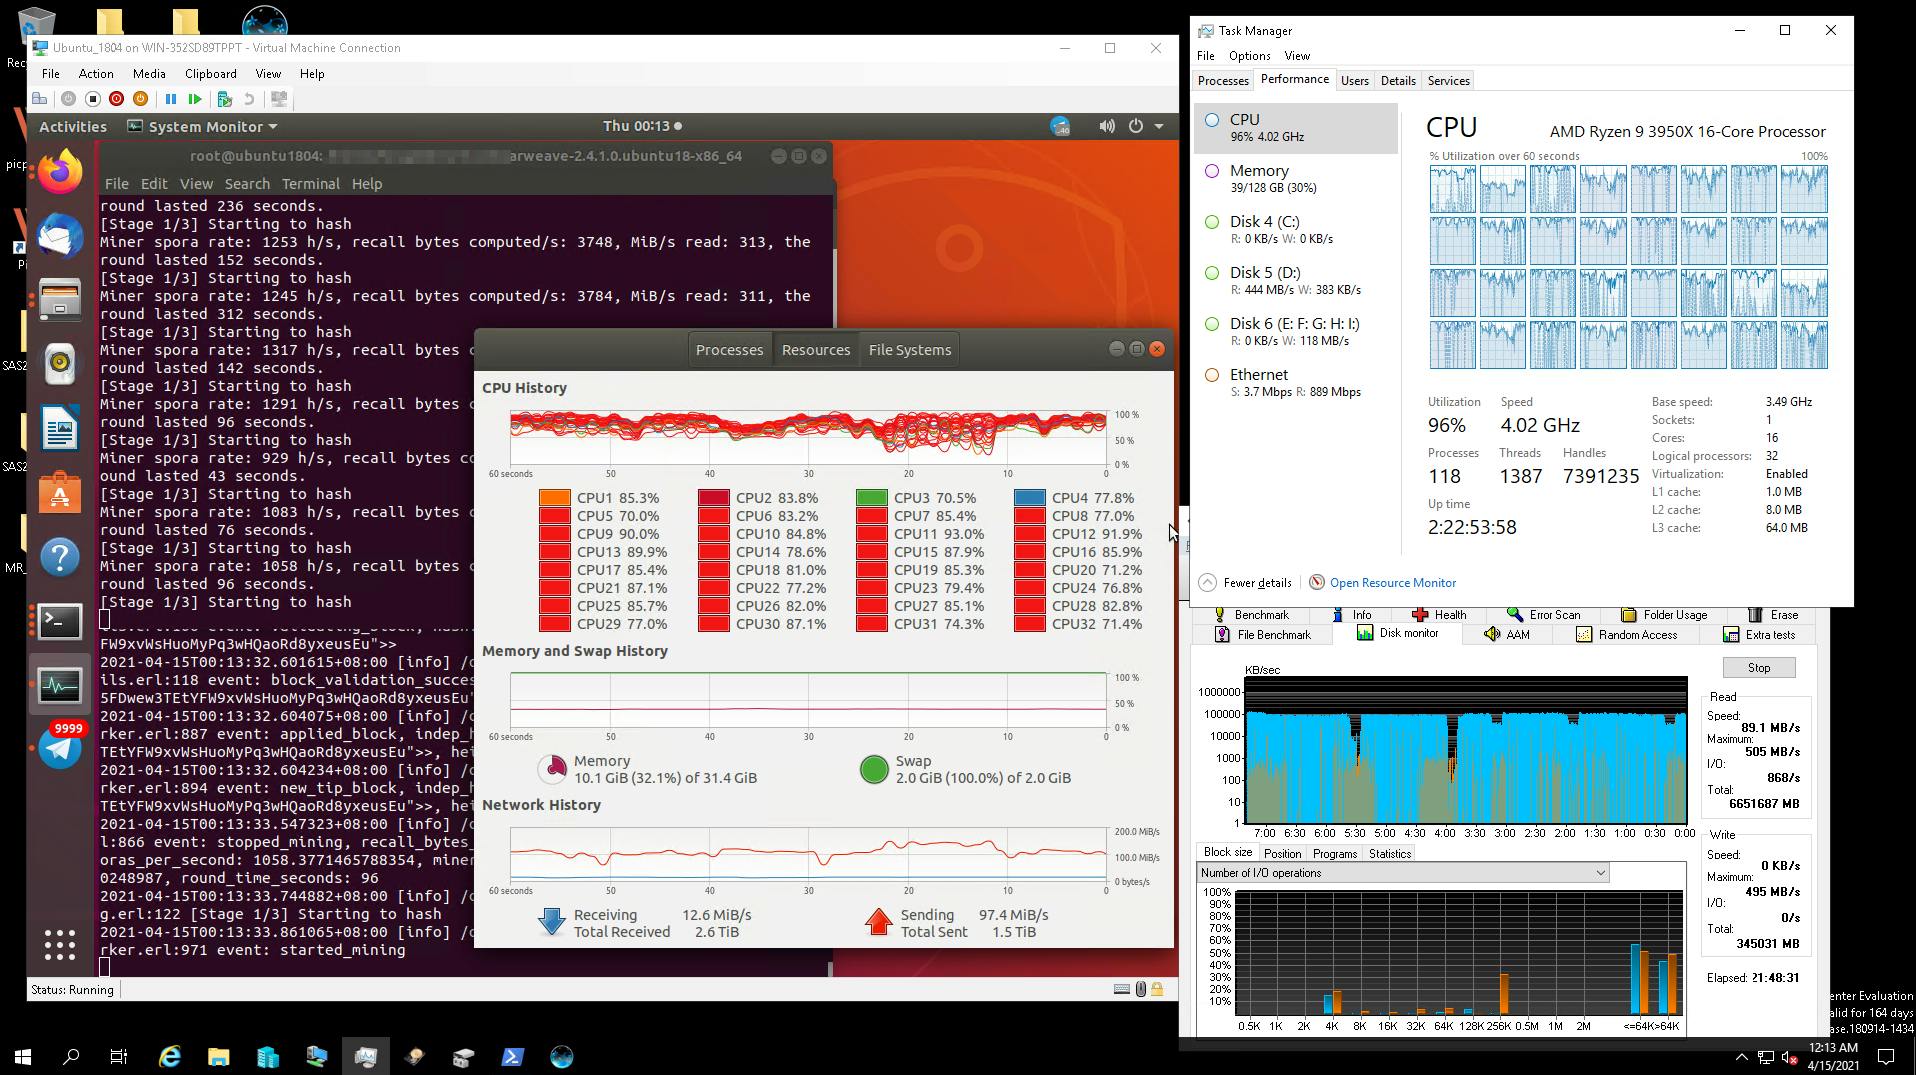
Task: Switch to Position sub-tab in HD Tune
Action: click(x=1282, y=854)
